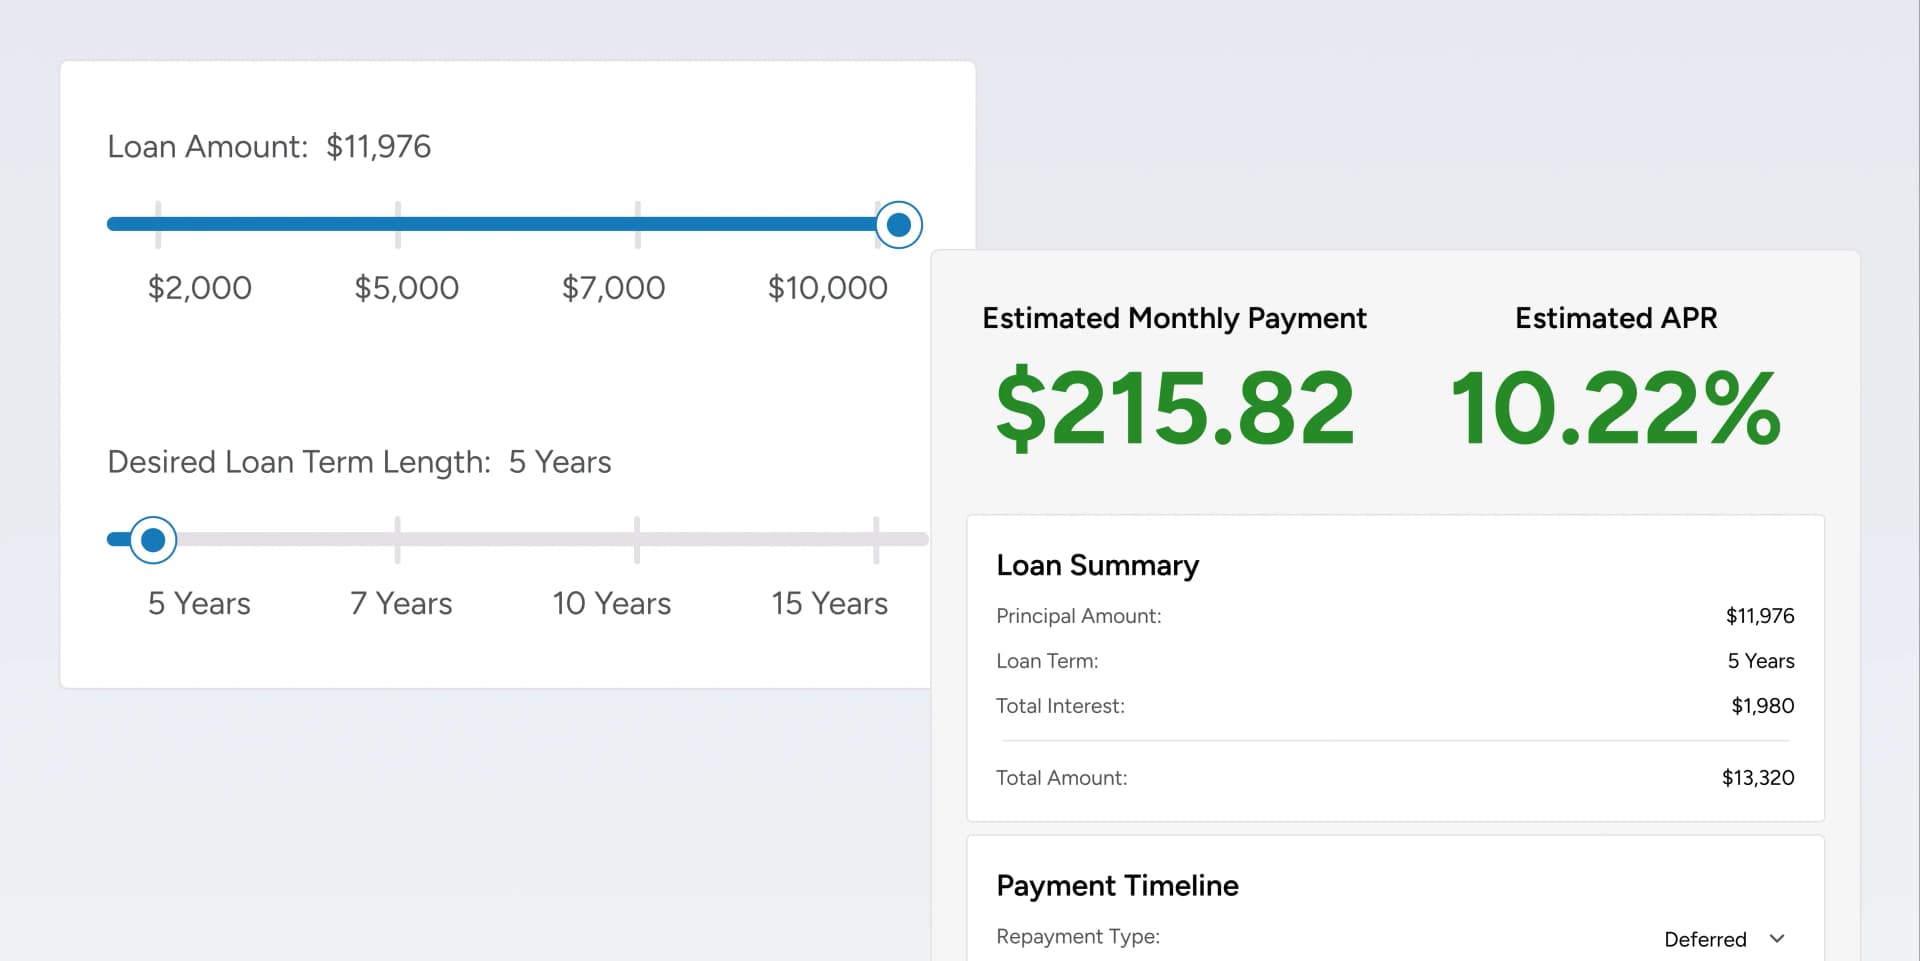1920x961 pixels.
Task: Click the Loan Summary heading
Action: pos(1097,565)
